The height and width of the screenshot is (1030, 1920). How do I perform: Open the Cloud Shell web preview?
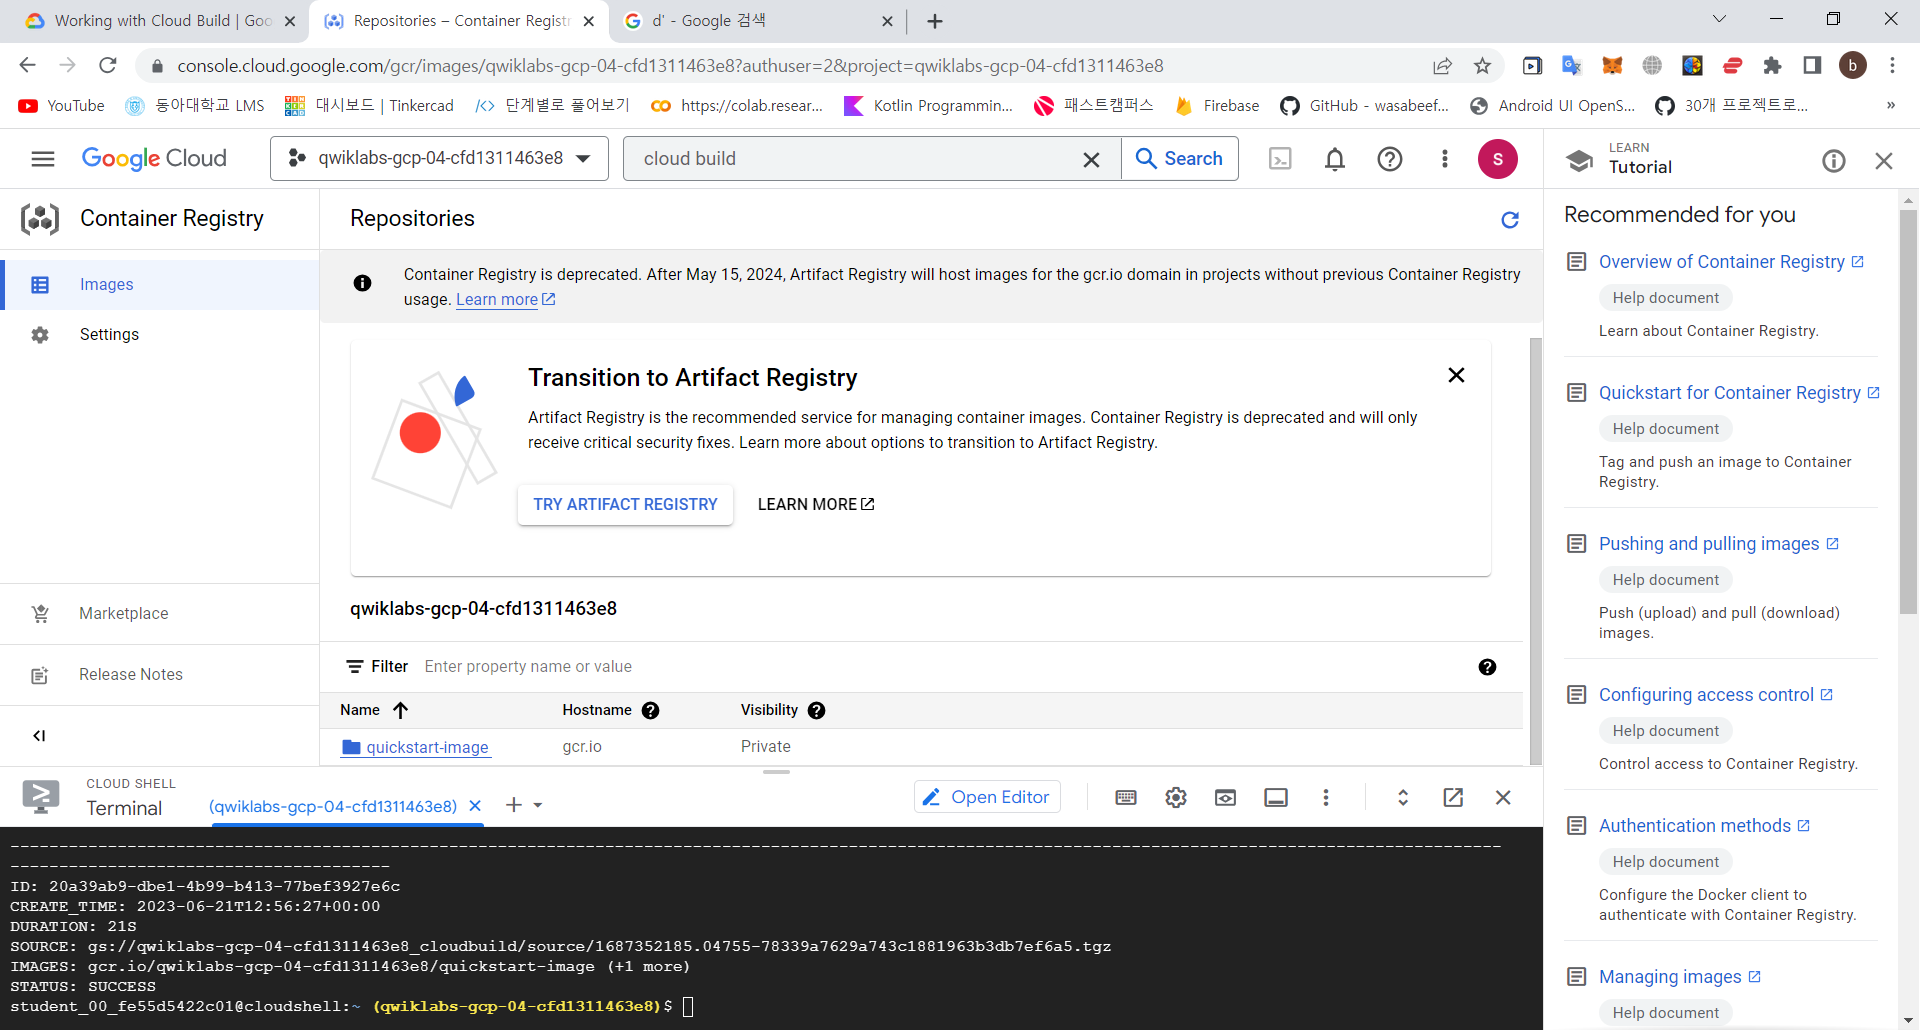click(1225, 797)
